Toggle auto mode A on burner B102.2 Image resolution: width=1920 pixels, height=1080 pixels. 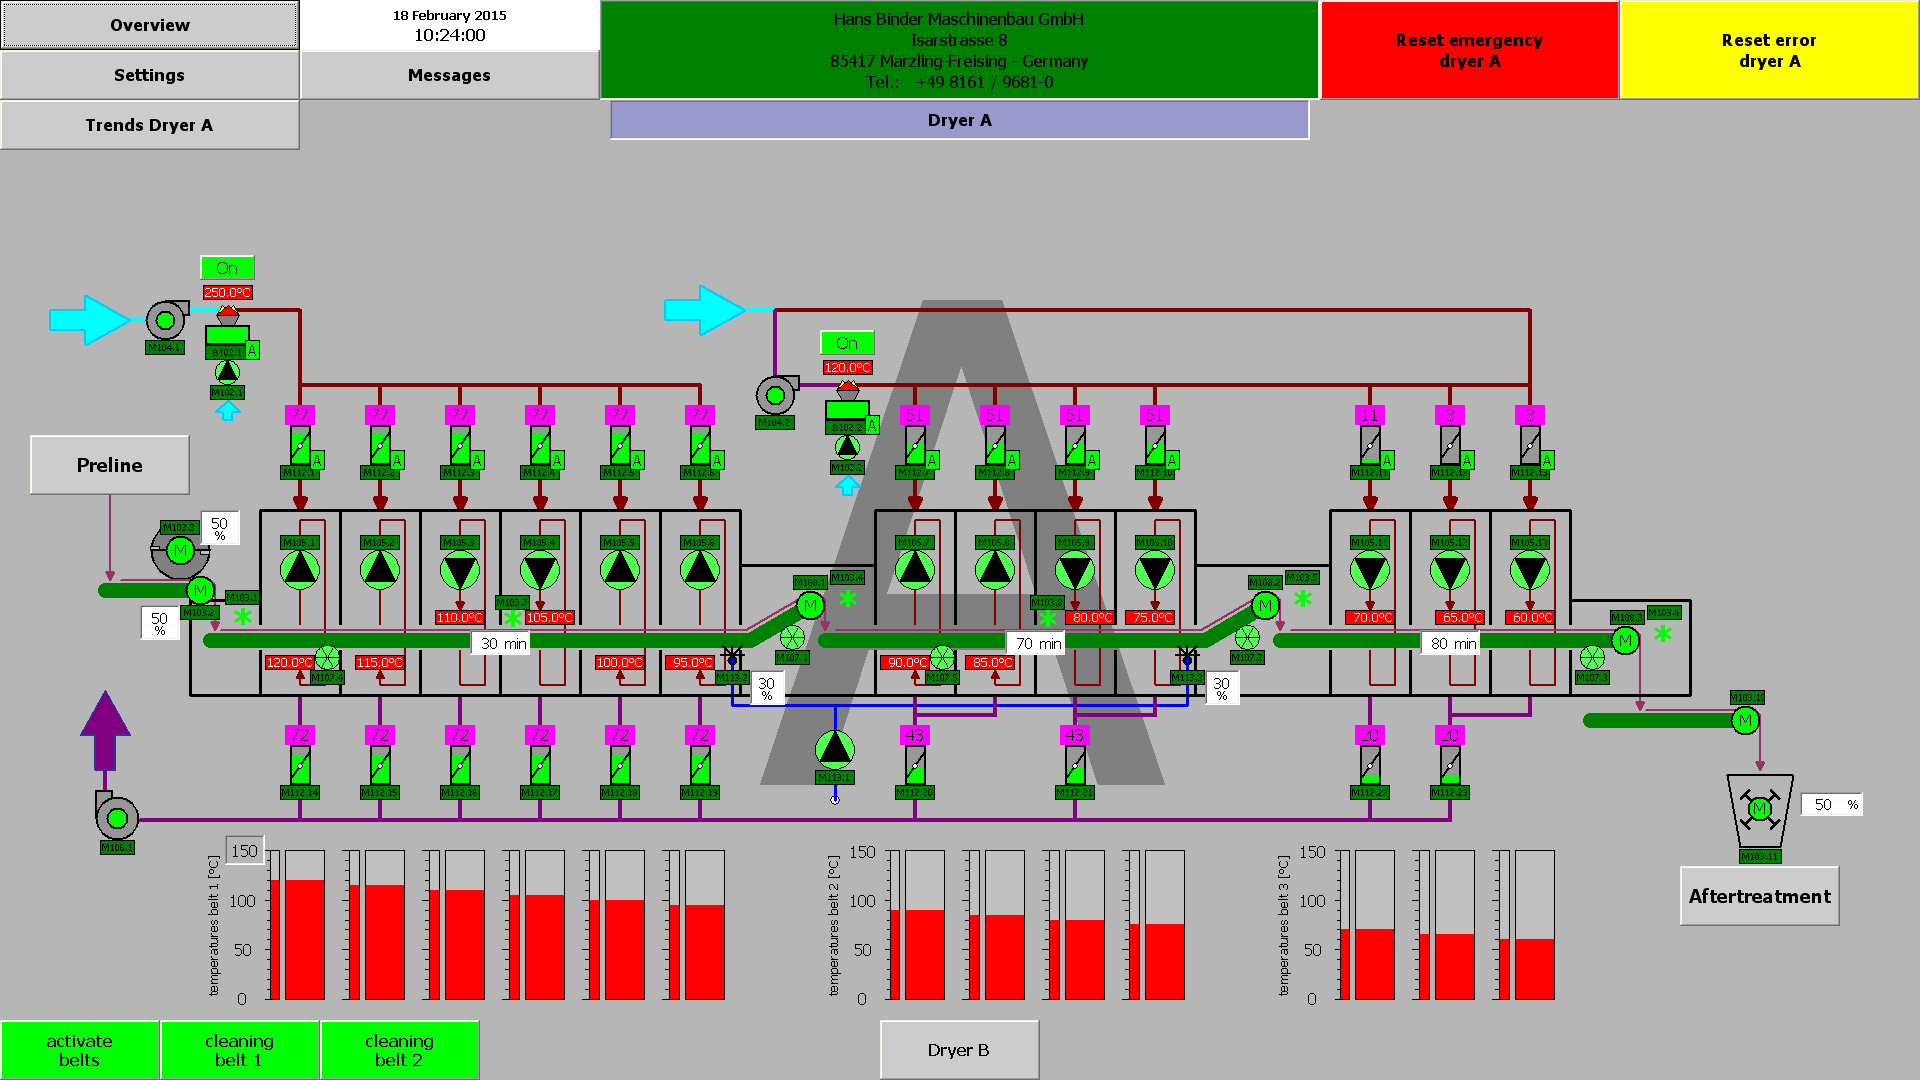pos(872,425)
